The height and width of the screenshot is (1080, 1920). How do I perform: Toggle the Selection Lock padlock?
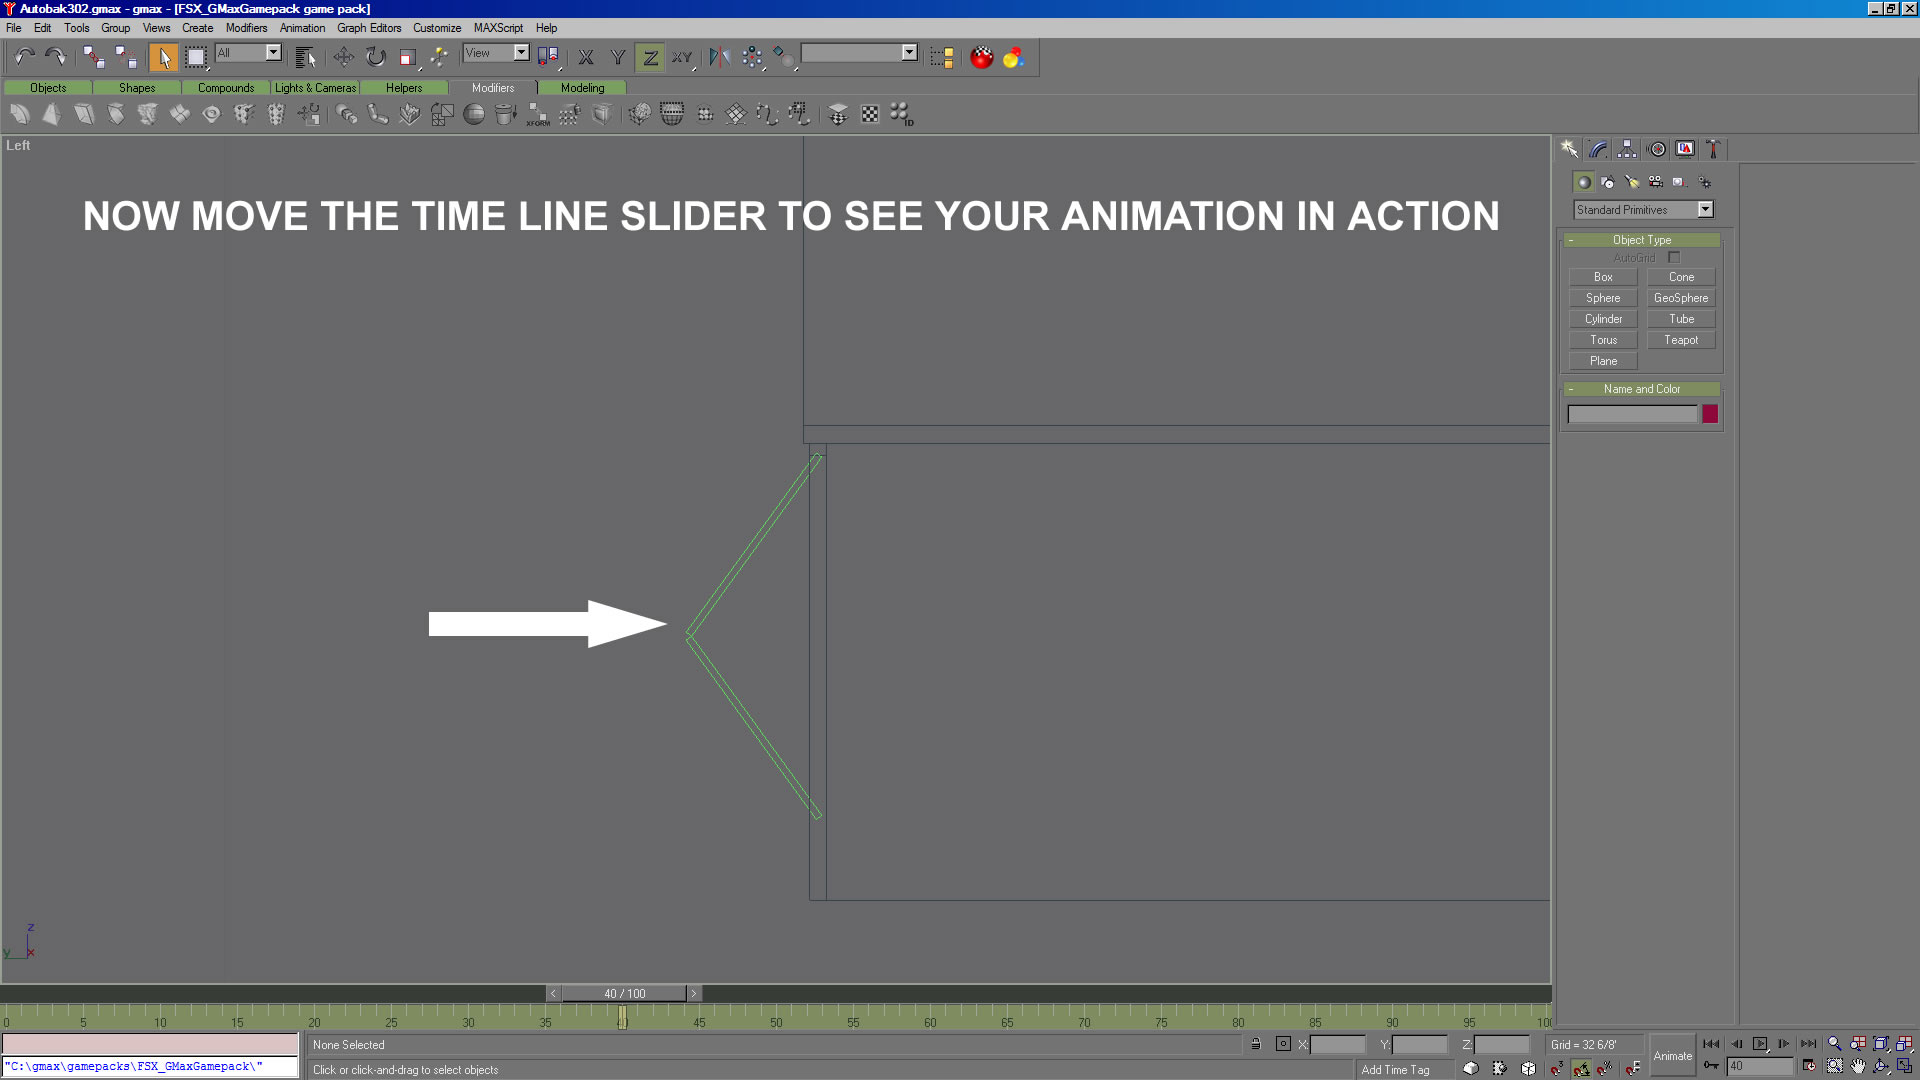click(x=1255, y=1044)
